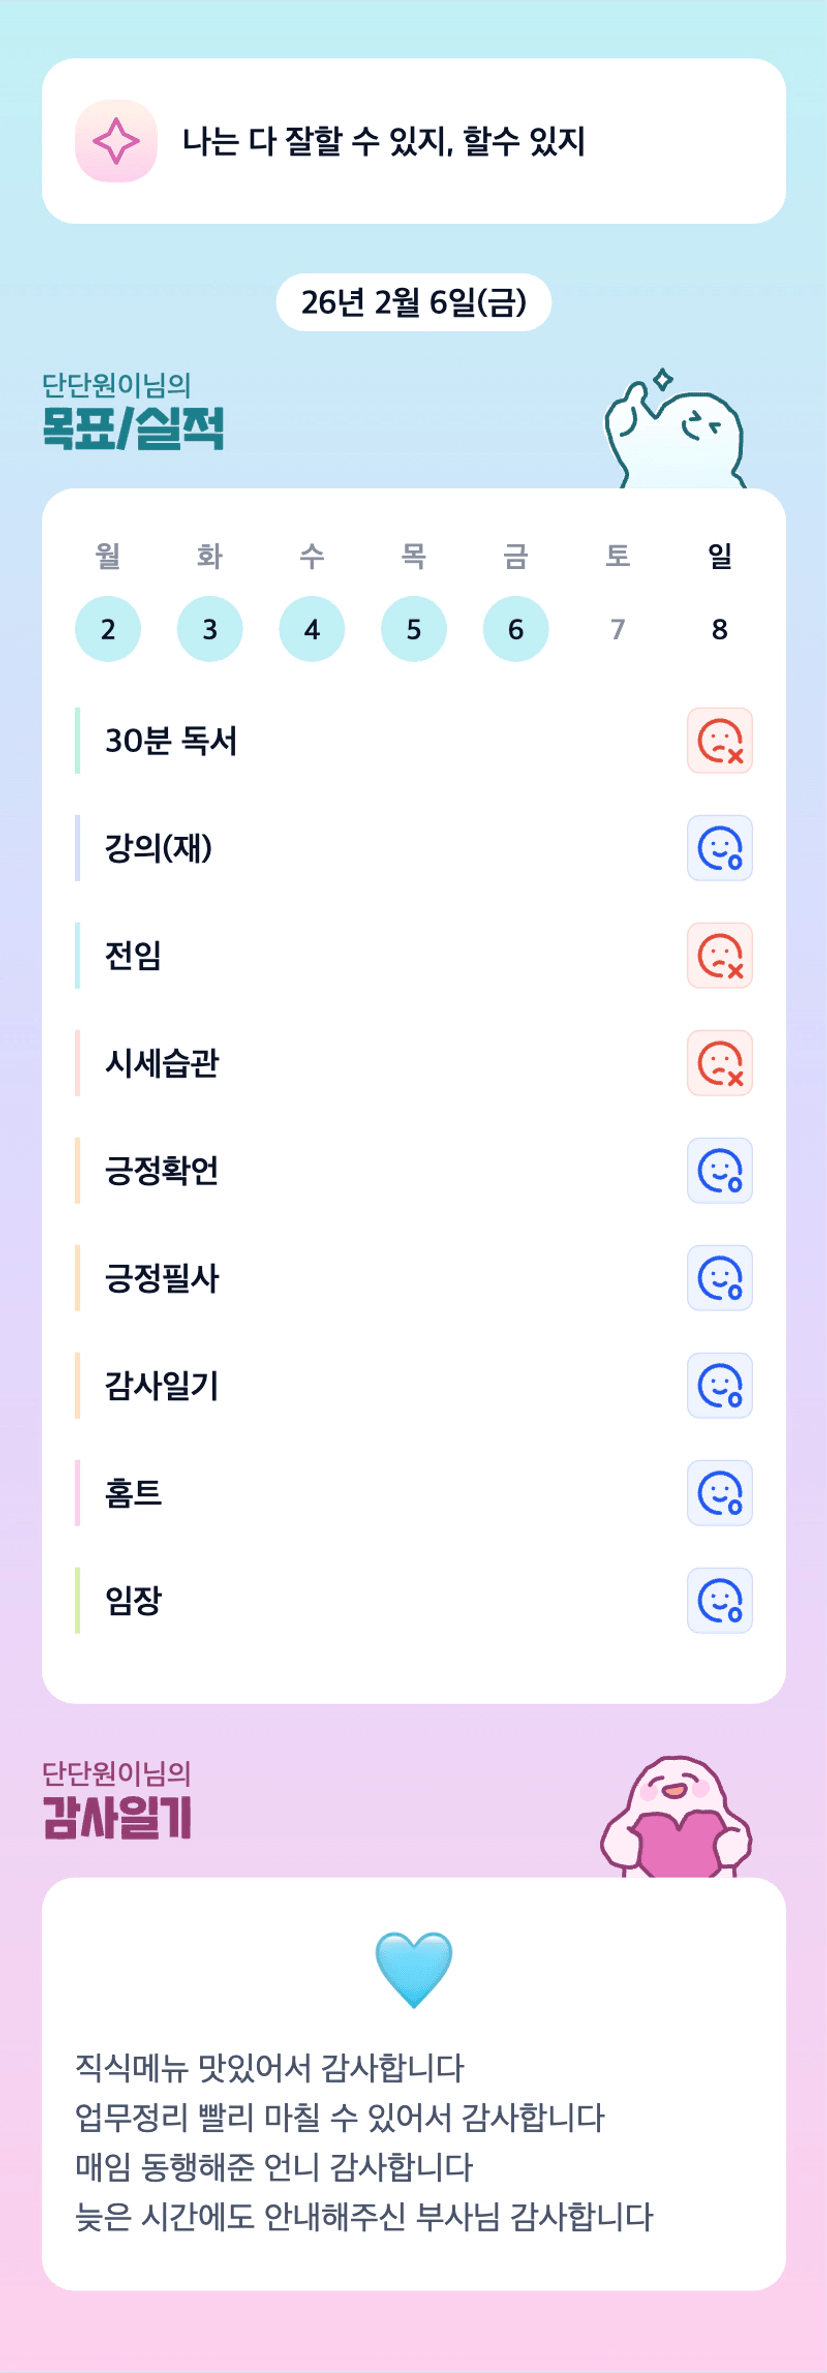
Task: Select Friday the 6th date circle
Action: (516, 629)
